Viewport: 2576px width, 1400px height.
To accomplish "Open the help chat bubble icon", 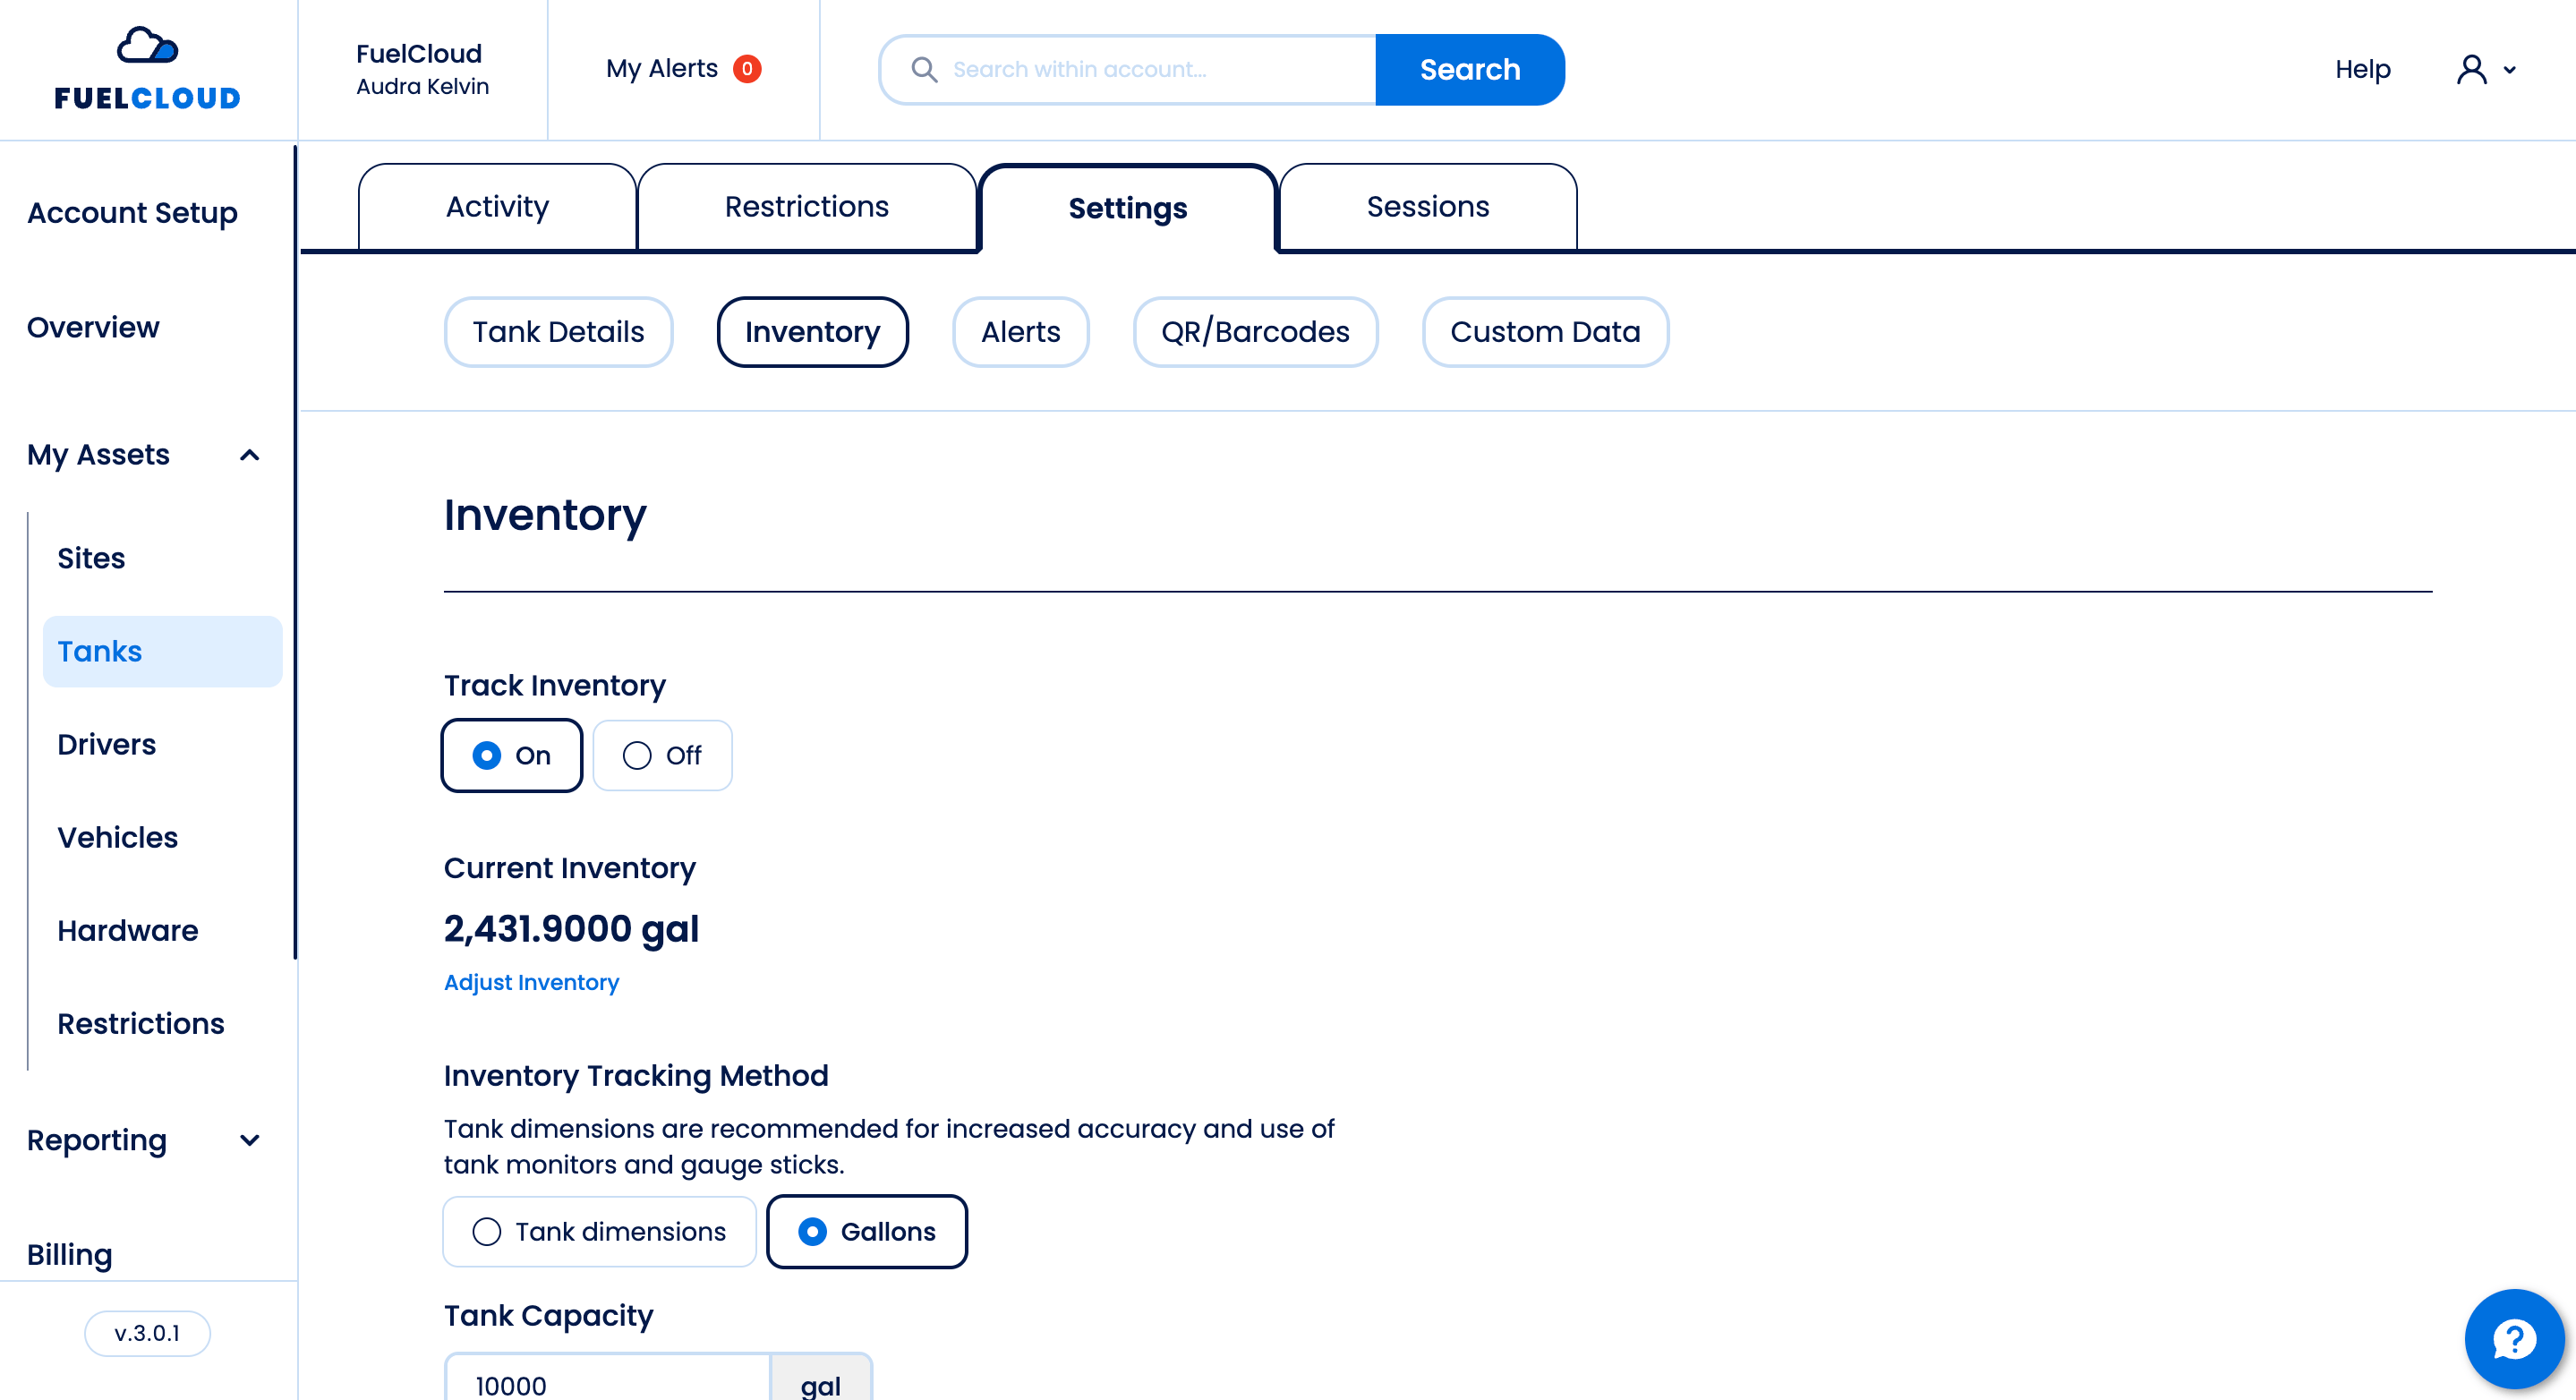I will point(2513,1339).
